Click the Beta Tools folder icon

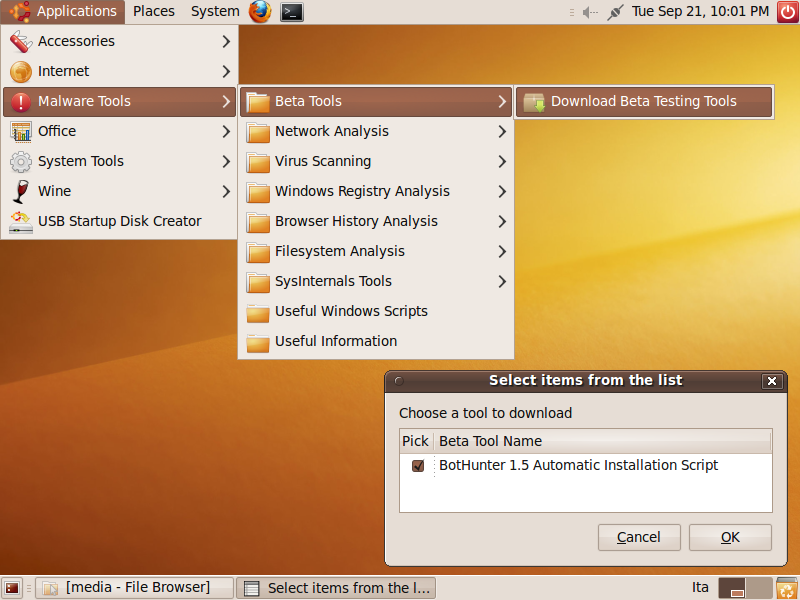coord(258,102)
